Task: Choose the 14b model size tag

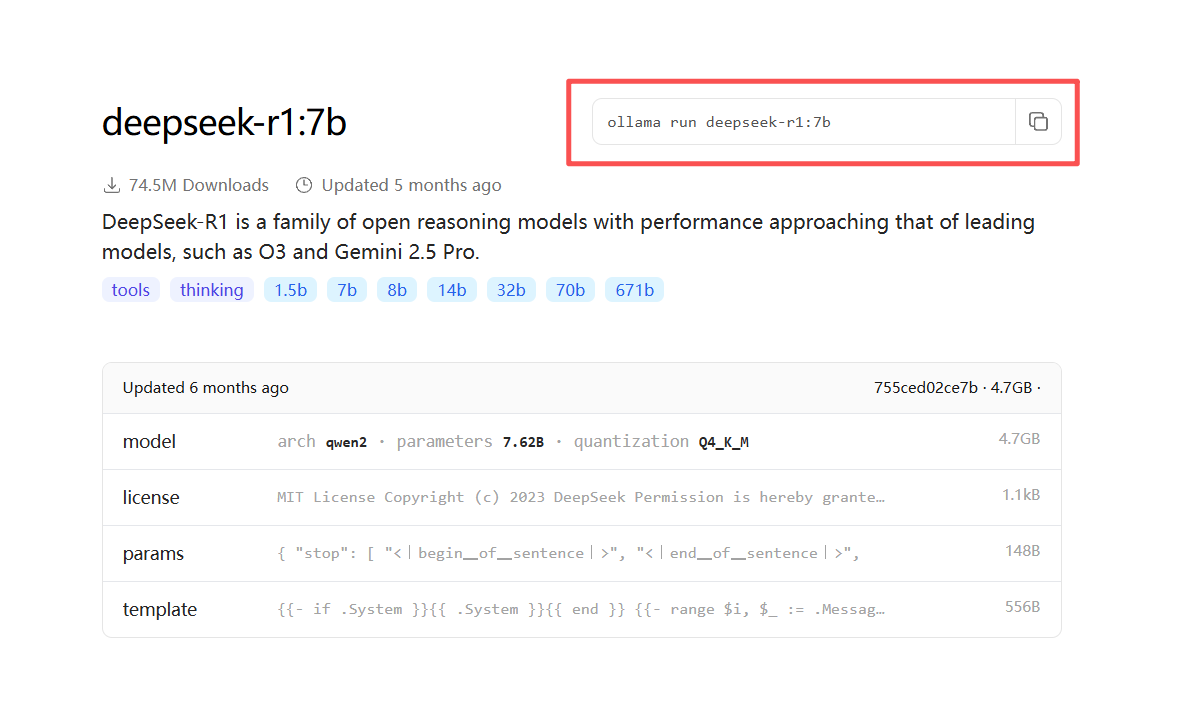Action: click(x=452, y=290)
